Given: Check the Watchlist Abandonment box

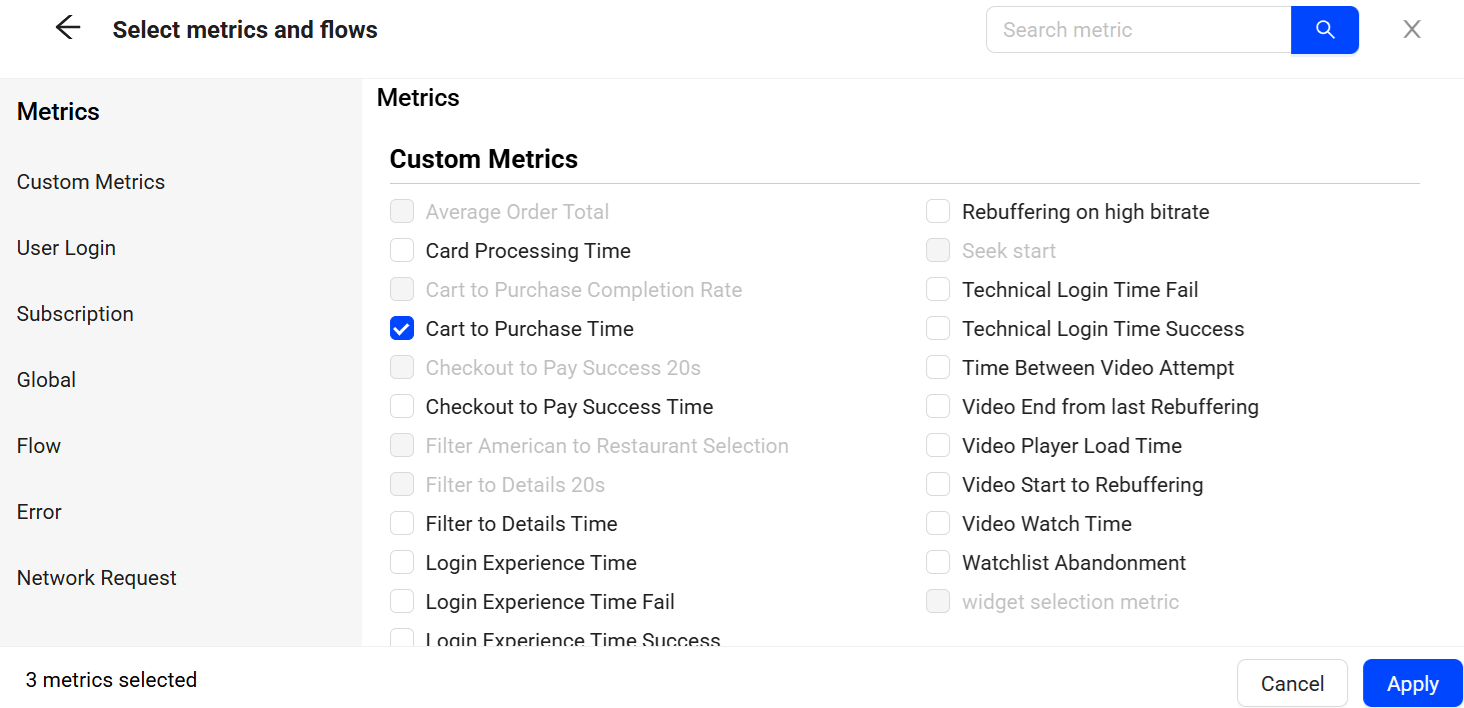Looking at the screenshot, I should click(938, 563).
